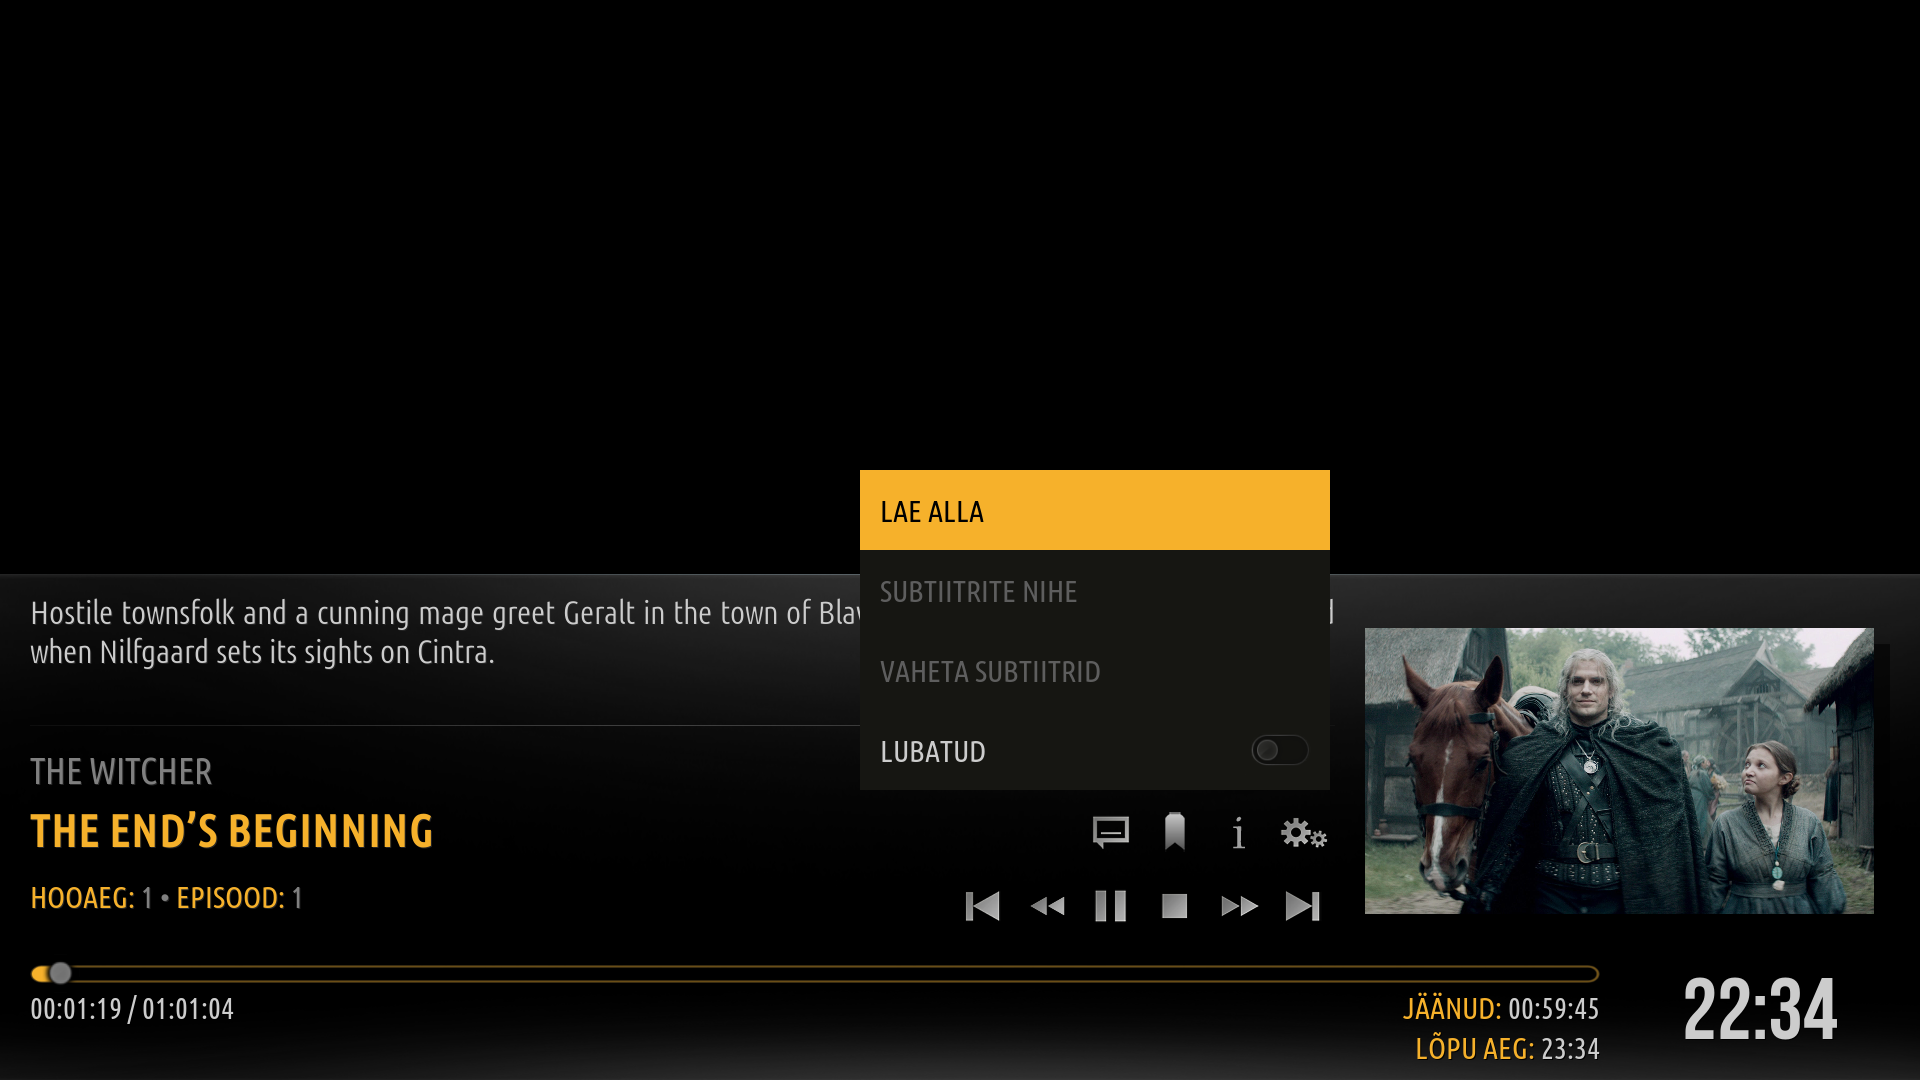Viewport: 1920px width, 1080px height.
Task: Stop the video playback
Action: (1174, 906)
